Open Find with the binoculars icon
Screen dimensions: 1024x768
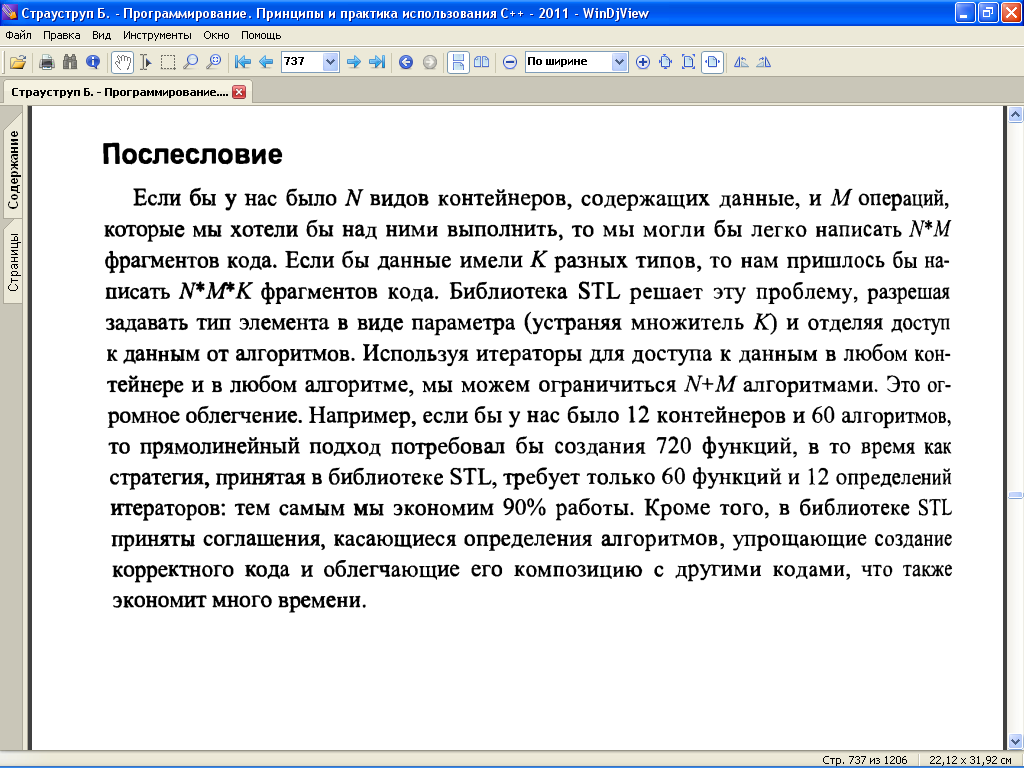click(69, 62)
